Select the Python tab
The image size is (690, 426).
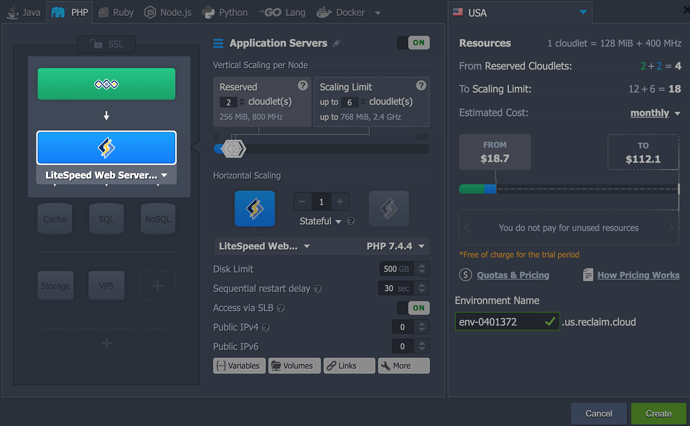[x=225, y=12]
